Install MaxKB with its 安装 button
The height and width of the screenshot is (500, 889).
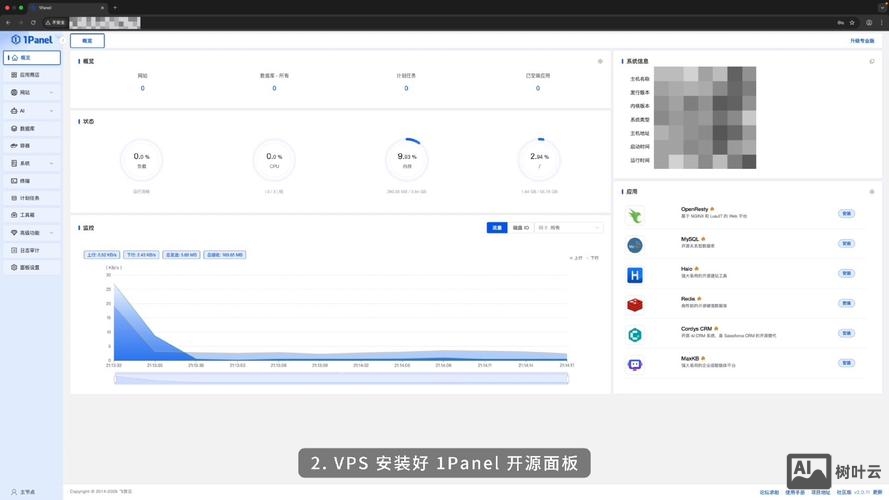(x=846, y=363)
